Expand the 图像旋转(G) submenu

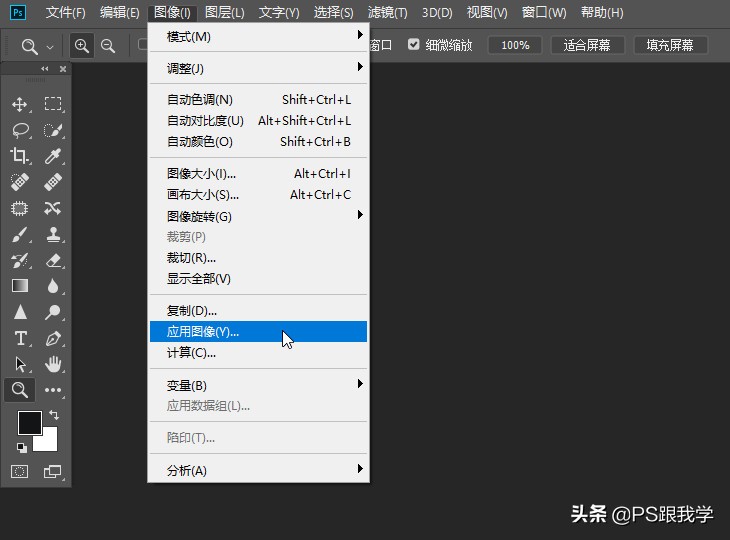click(x=258, y=216)
